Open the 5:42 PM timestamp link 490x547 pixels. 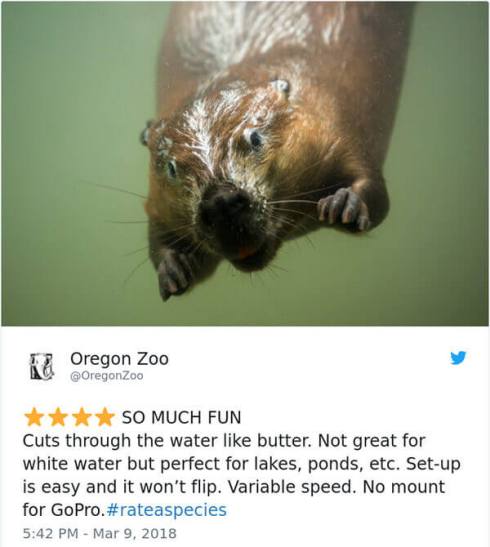coord(50,533)
